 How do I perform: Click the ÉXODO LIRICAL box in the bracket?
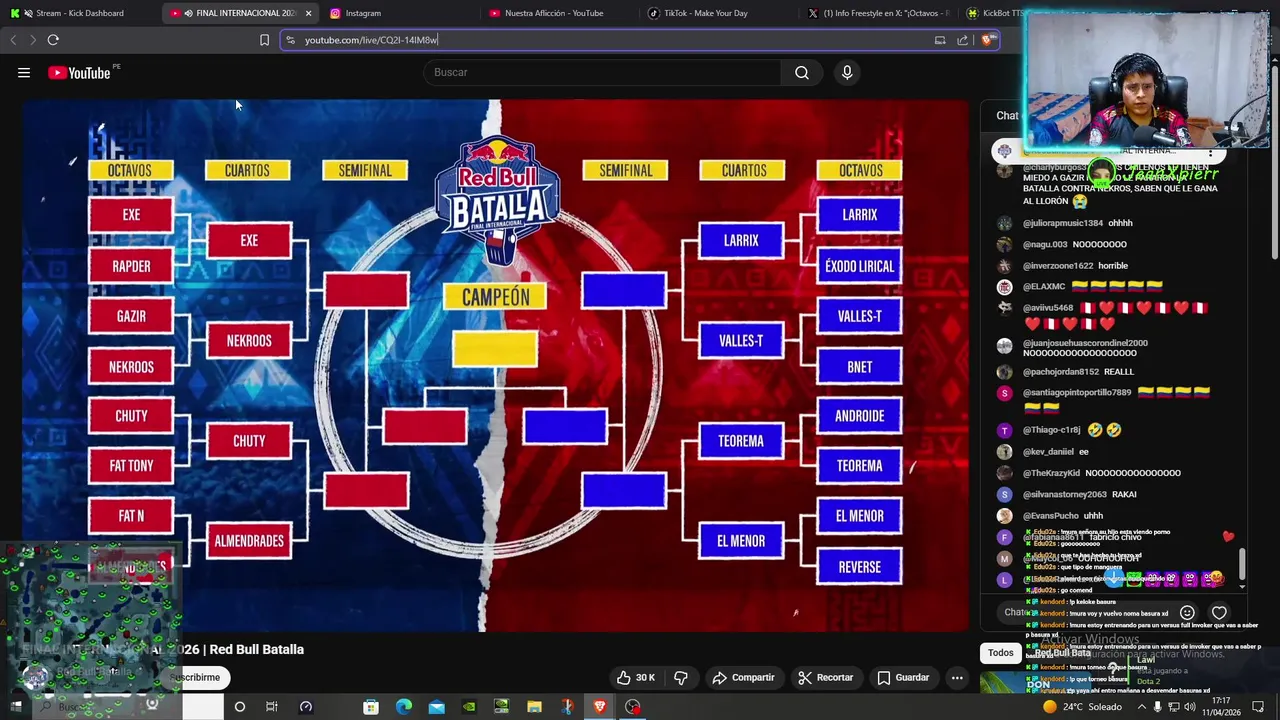coord(860,266)
